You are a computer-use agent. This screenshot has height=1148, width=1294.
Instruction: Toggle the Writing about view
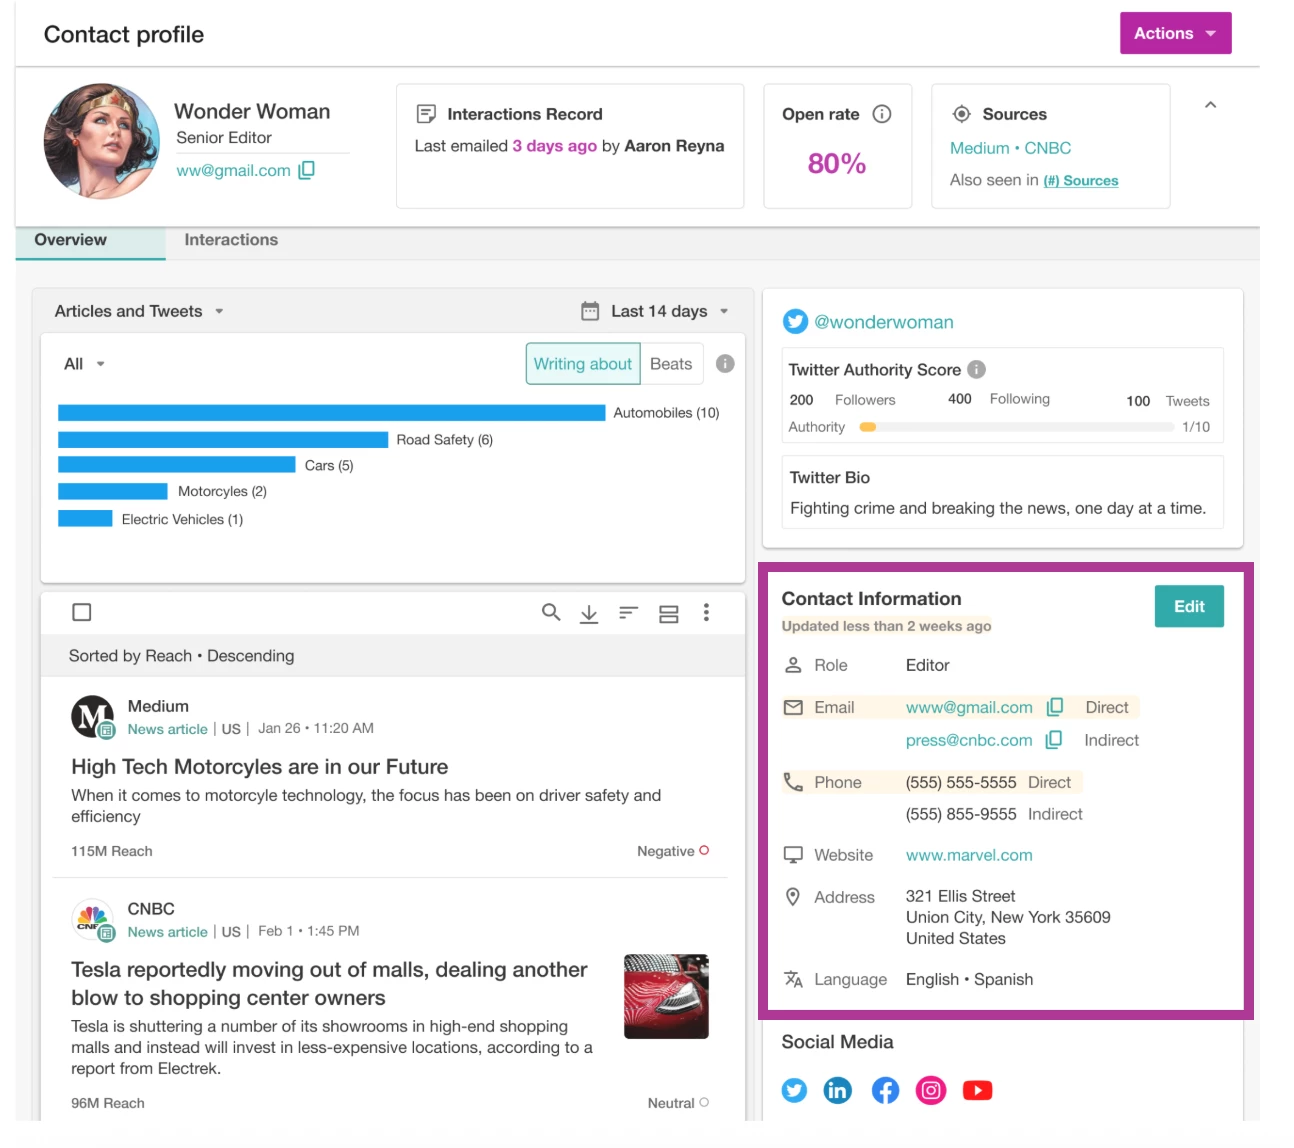coord(583,364)
